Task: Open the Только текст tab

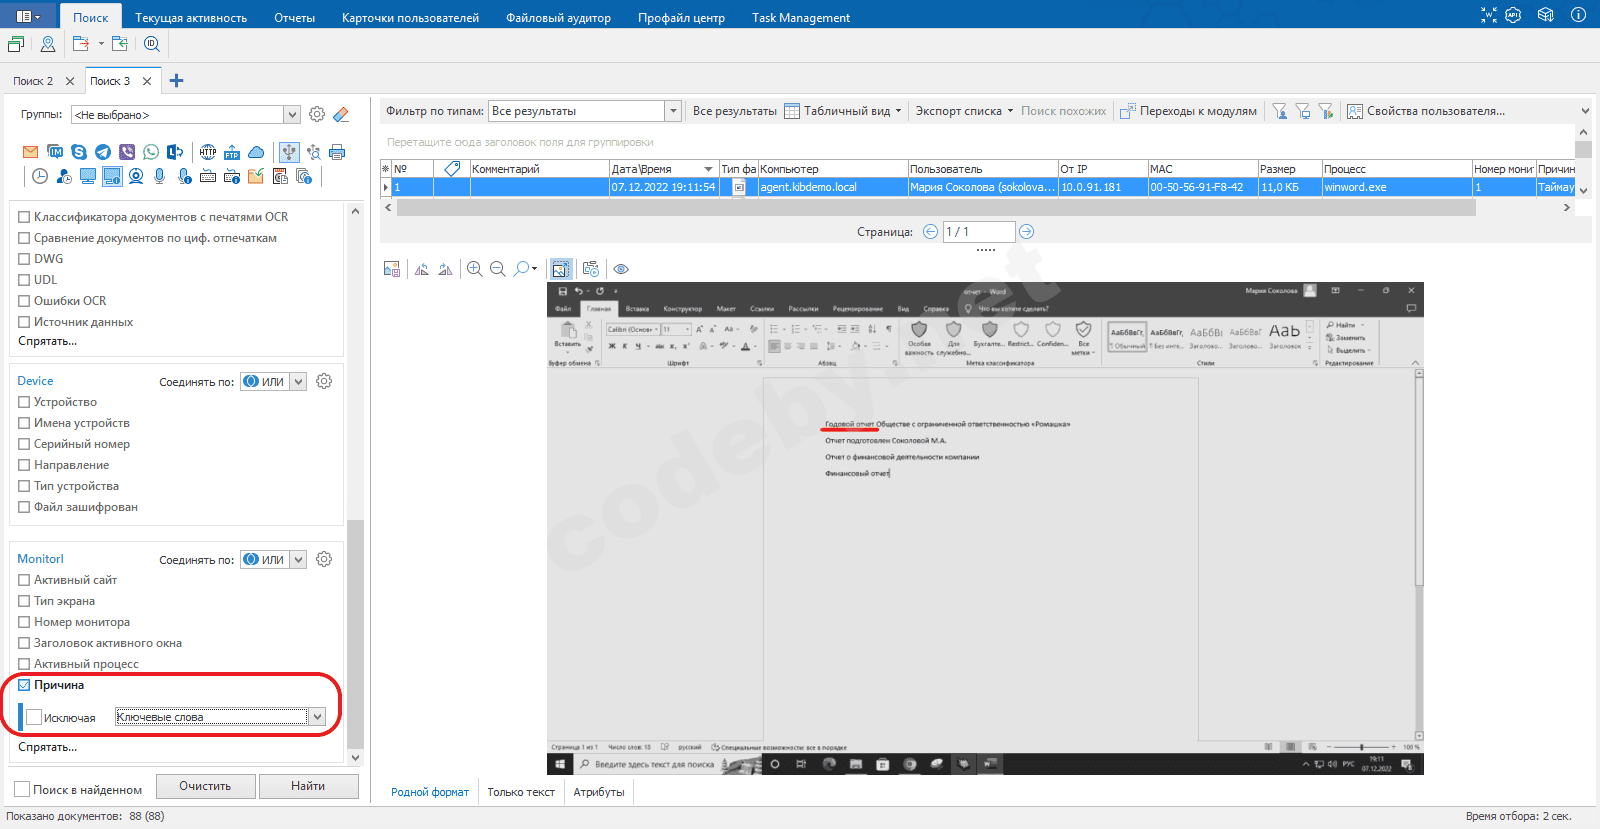Action: pos(520,792)
